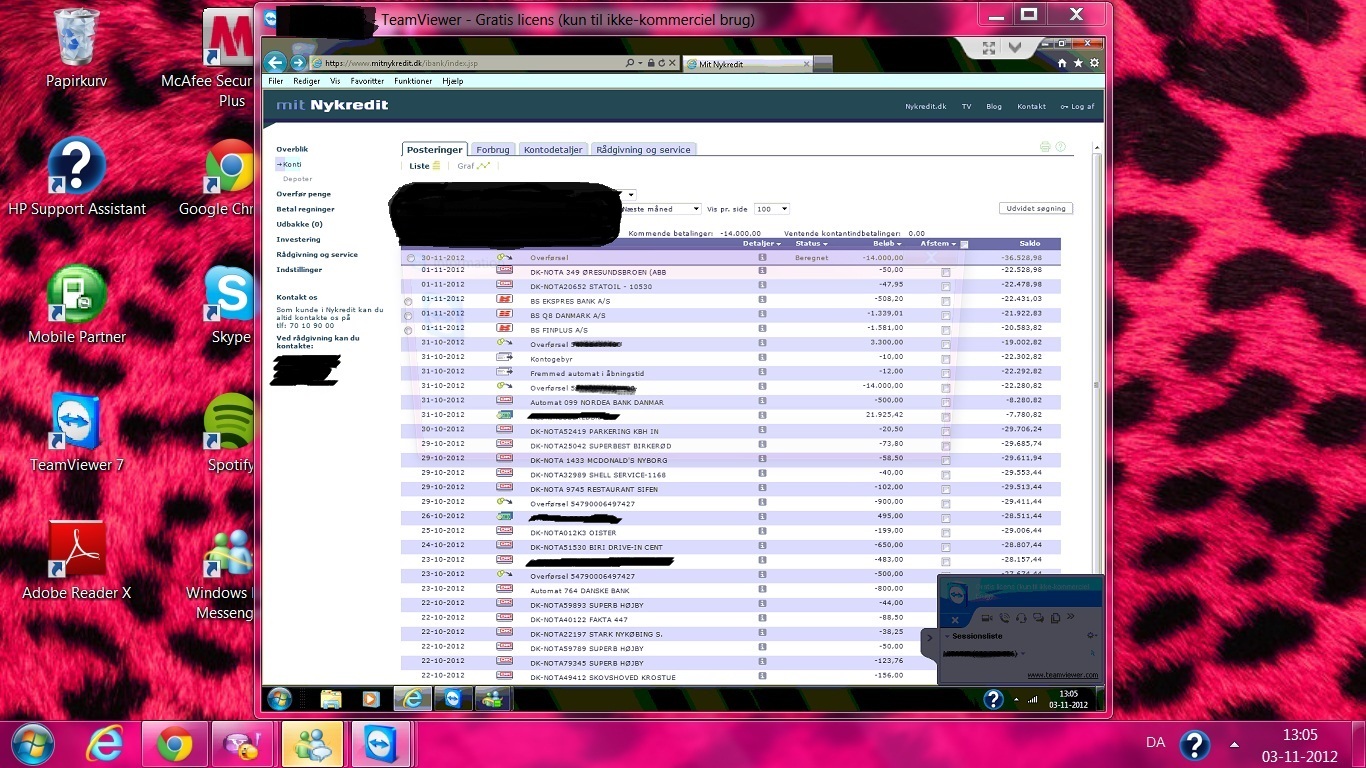Open Spotify desktop shortcut
1366x768 pixels.
coord(230,432)
